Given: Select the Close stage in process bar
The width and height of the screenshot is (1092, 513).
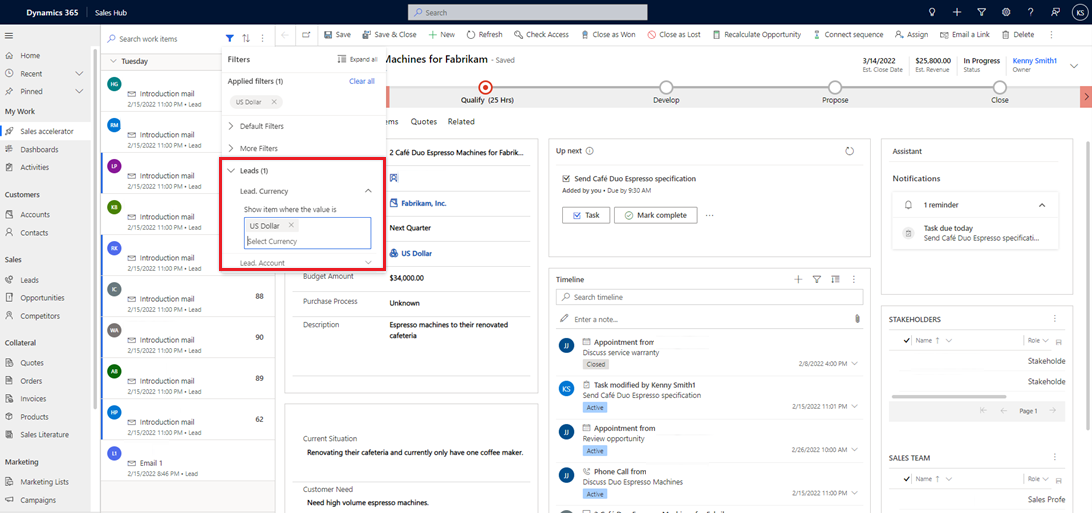Looking at the screenshot, I should (x=999, y=88).
